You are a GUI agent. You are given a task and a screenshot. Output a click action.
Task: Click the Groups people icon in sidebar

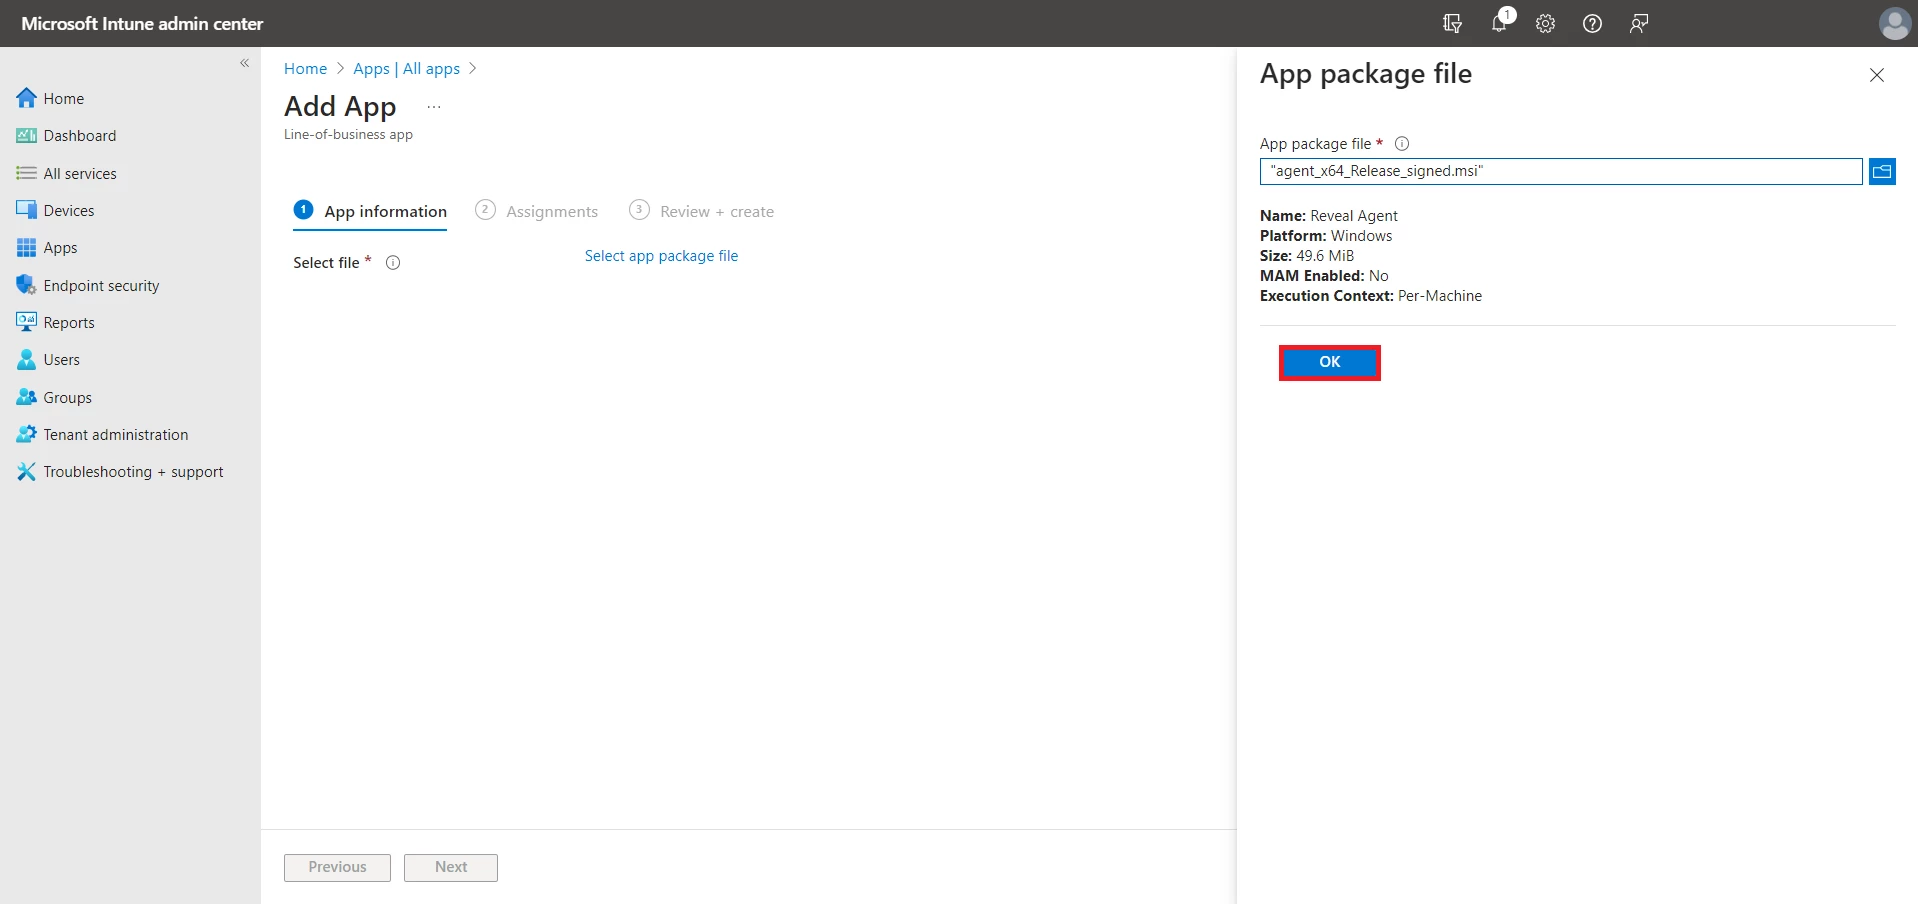tap(27, 397)
